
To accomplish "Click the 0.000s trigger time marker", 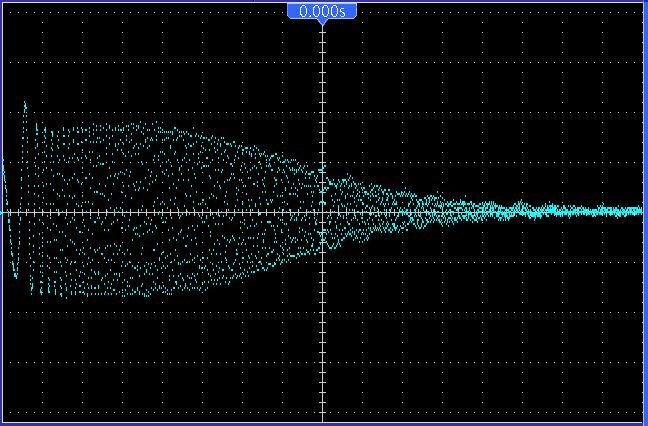I will 322,12.
